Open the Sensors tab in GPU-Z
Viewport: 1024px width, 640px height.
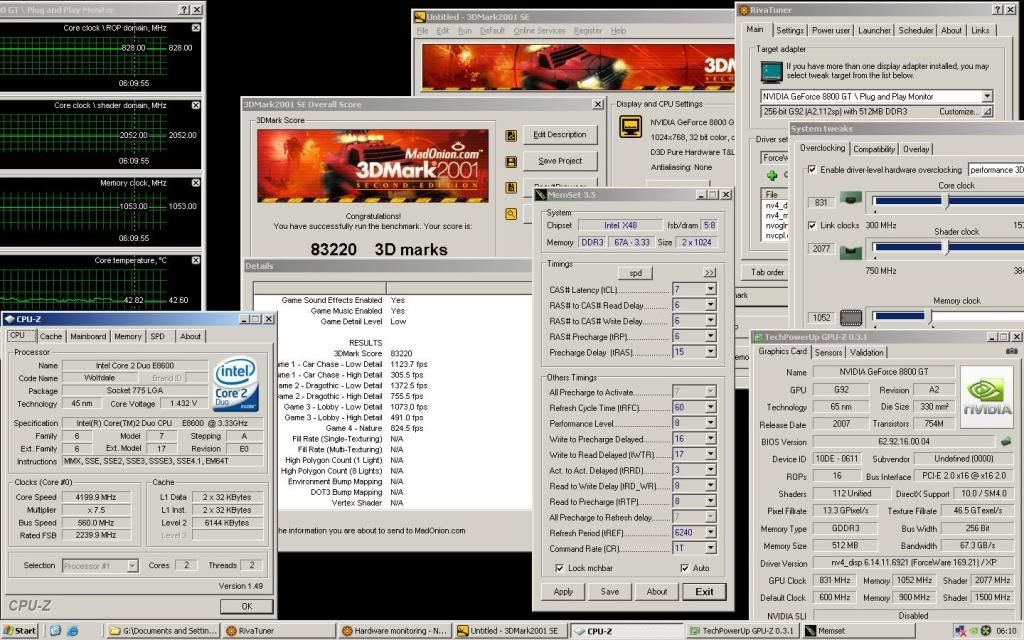pyautogui.click(x=828, y=352)
